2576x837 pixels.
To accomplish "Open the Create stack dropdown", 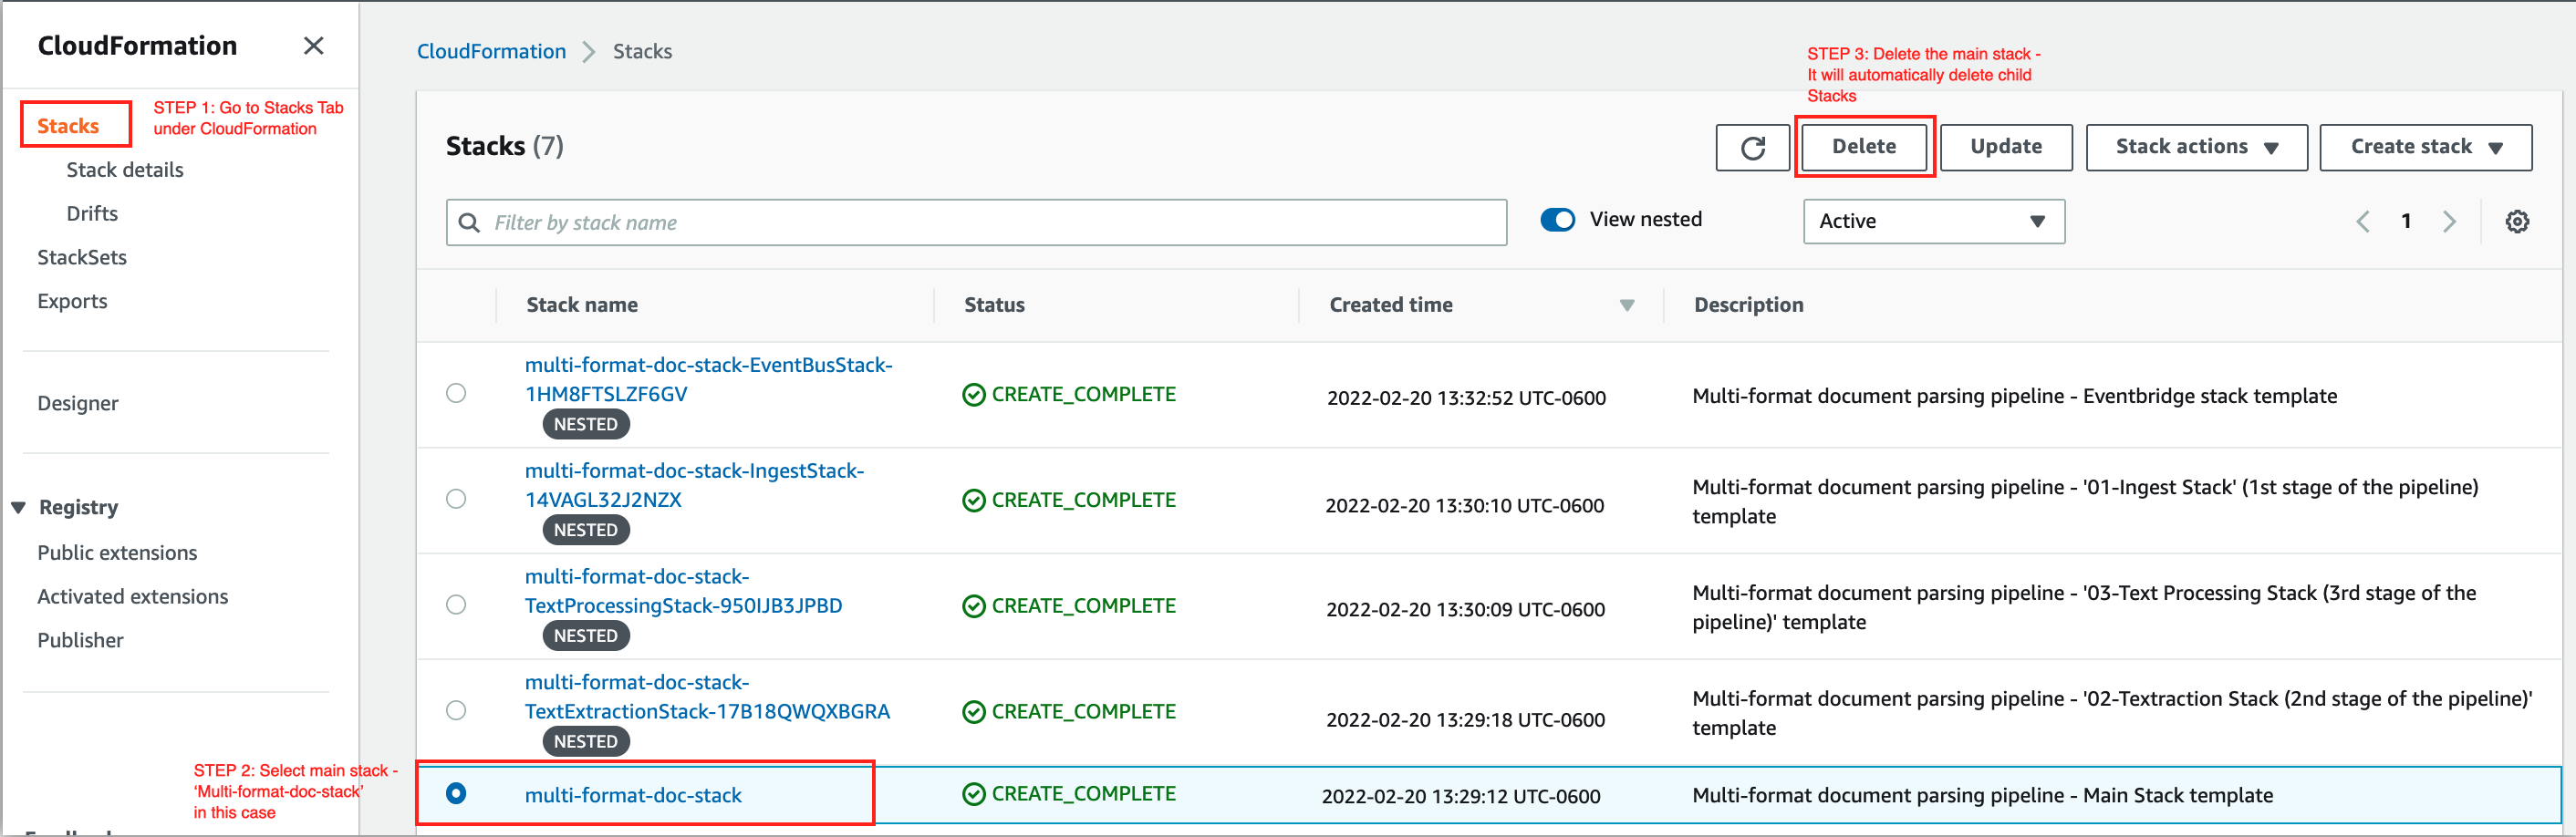I will point(2425,148).
